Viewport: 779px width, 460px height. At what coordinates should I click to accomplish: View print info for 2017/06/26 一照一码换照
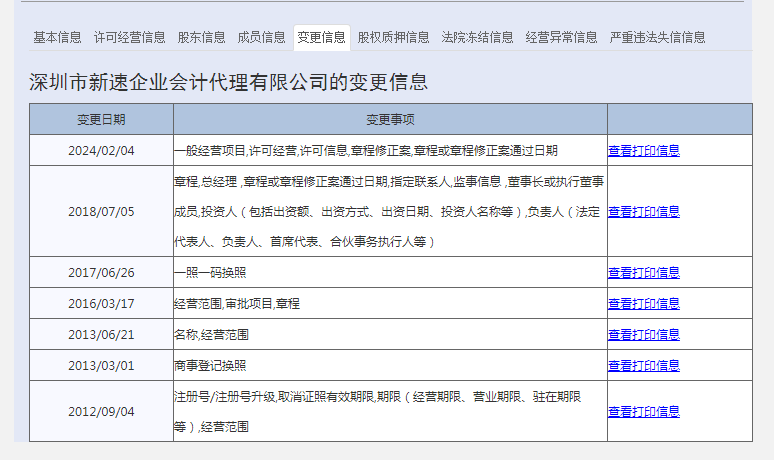tap(644, 273)
